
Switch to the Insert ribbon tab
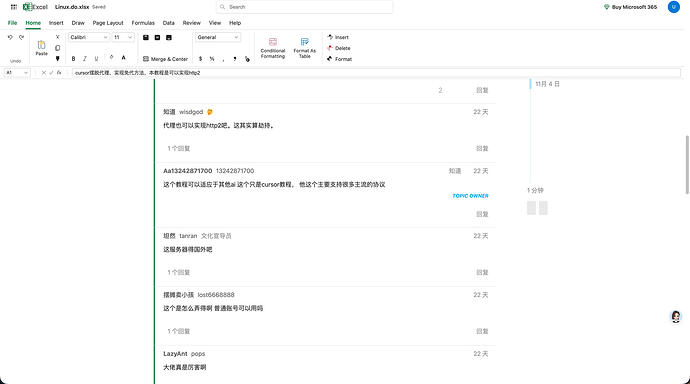[x=56, y=23]
